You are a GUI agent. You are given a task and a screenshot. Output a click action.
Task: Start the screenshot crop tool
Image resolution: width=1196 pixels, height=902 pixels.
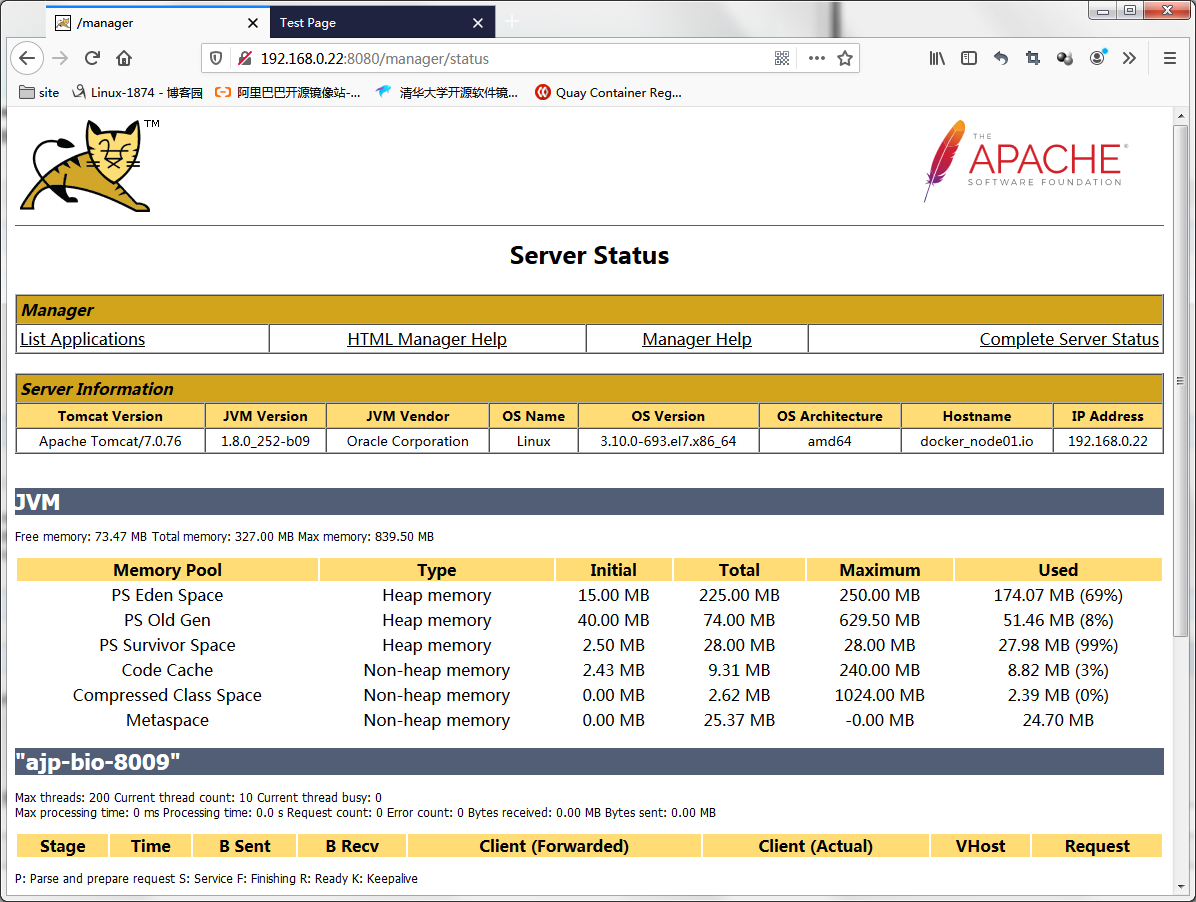(1033, 58)
